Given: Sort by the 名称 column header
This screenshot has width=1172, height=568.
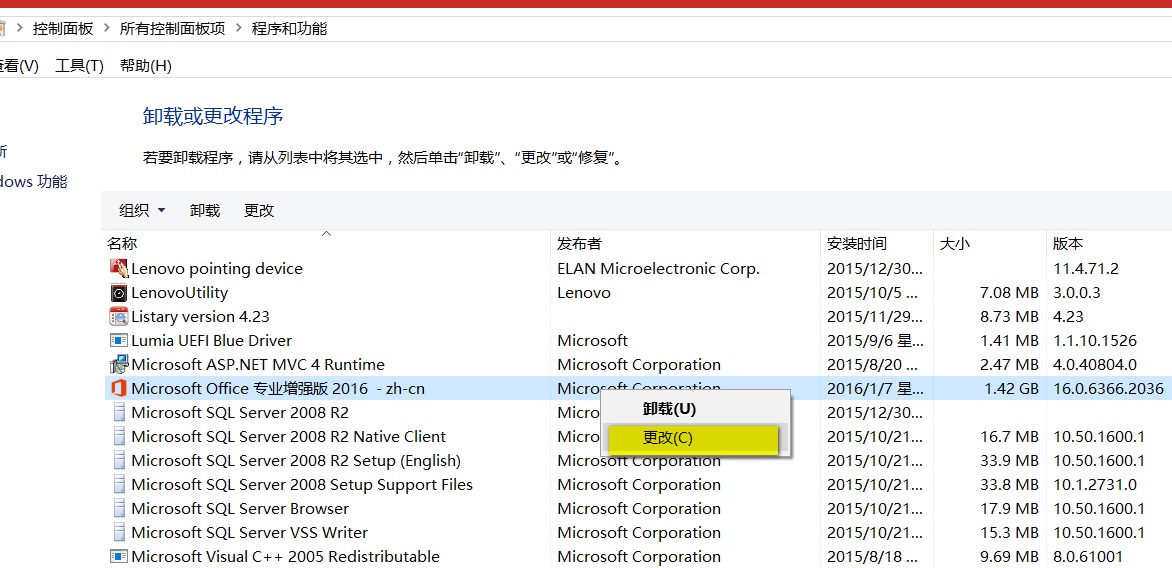Looking at the screenshot, I should point(326,243).
